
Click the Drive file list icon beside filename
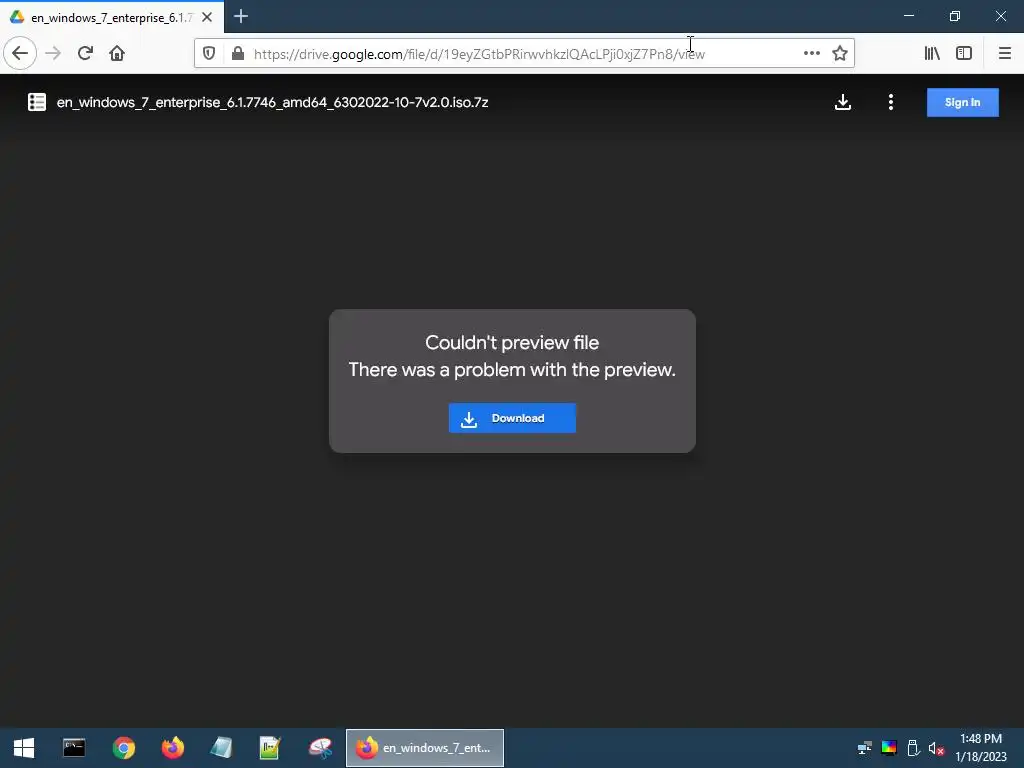pos(37,102)
